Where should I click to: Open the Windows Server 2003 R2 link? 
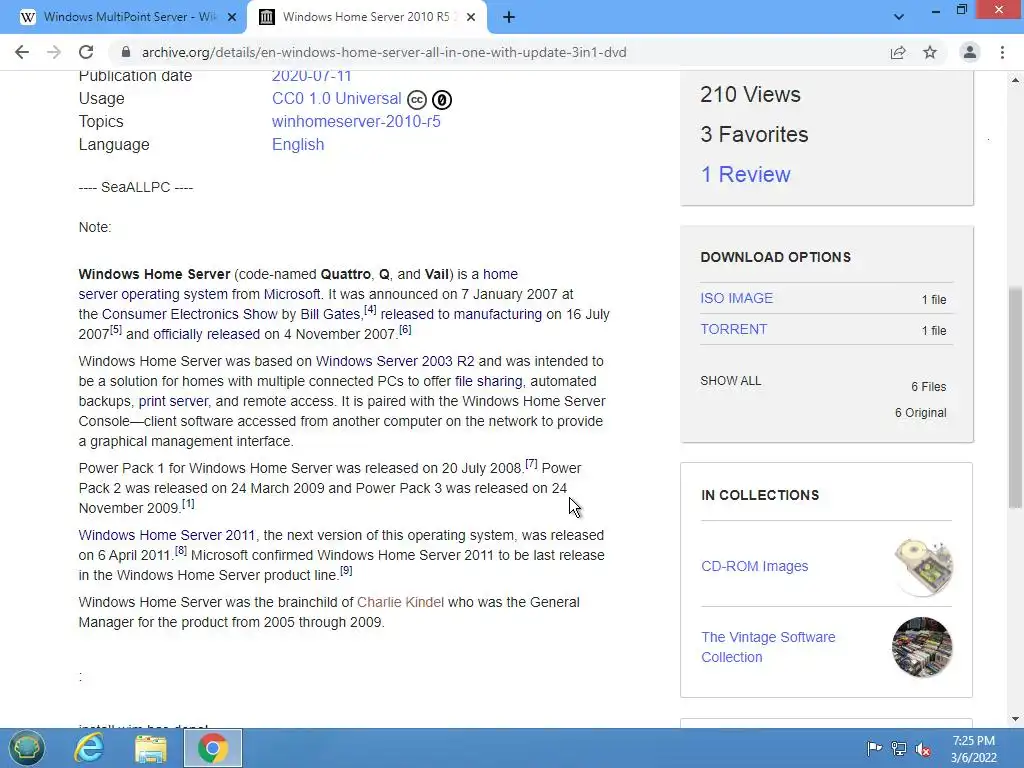(395, 361)
